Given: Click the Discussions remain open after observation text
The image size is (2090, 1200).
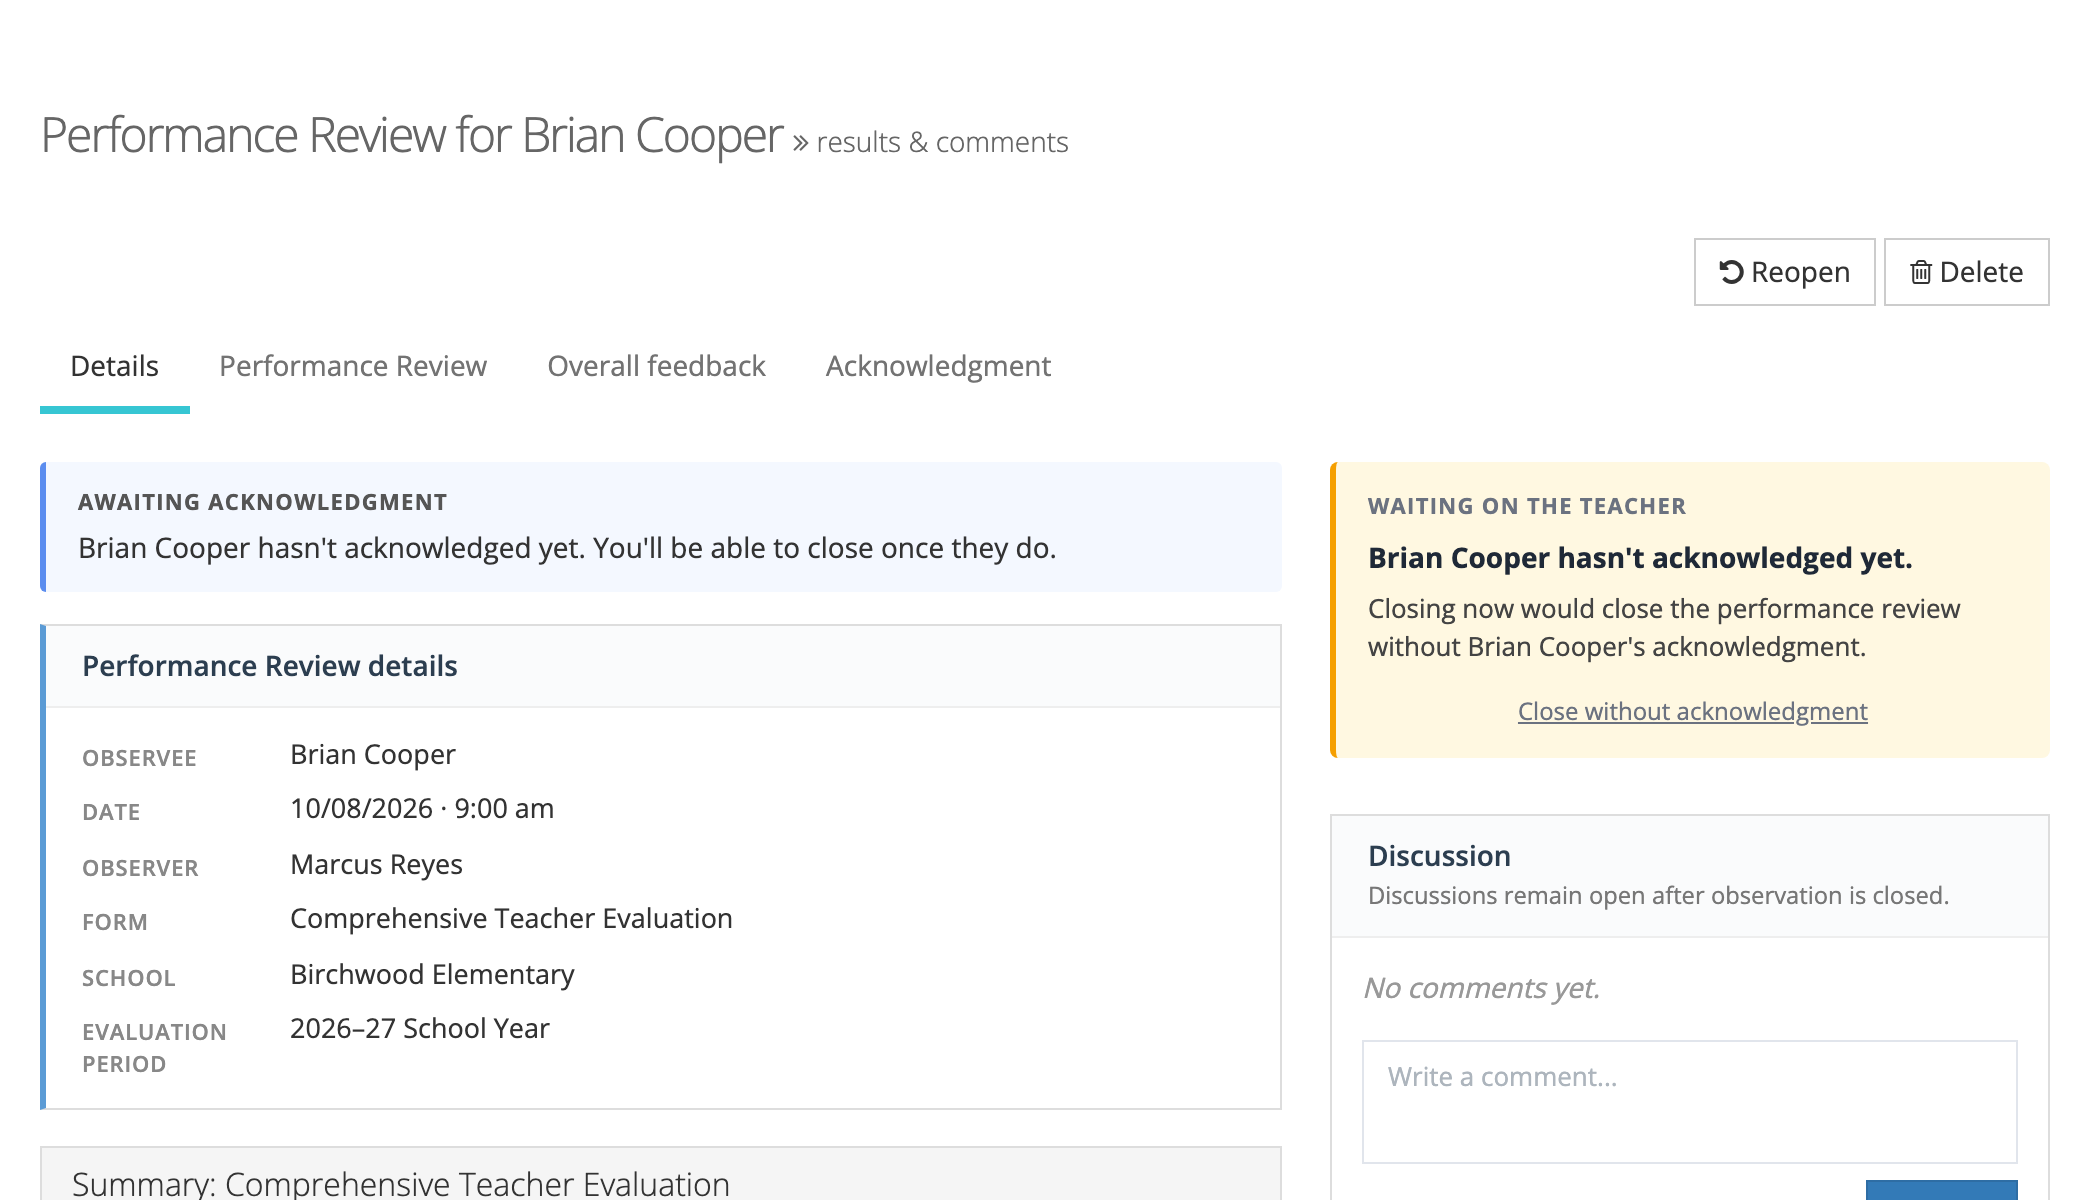Looking at the screenshot, I should tap(1658, 895).
